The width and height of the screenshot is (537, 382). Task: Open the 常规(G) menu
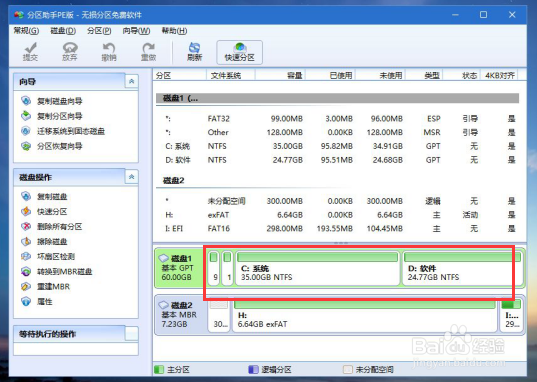(x=26, y=31)
